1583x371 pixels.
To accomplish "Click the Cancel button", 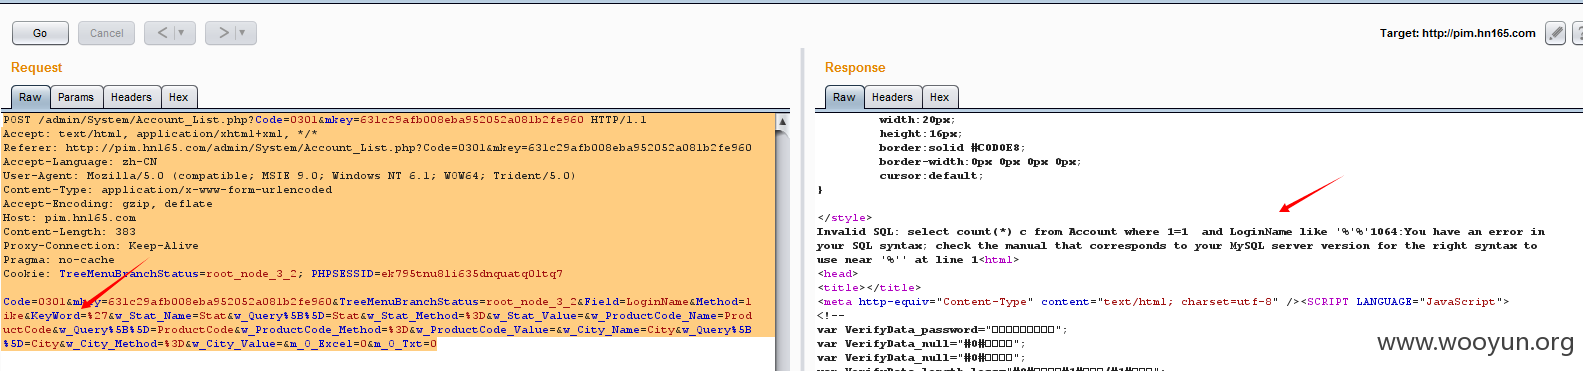I will 107,33.
